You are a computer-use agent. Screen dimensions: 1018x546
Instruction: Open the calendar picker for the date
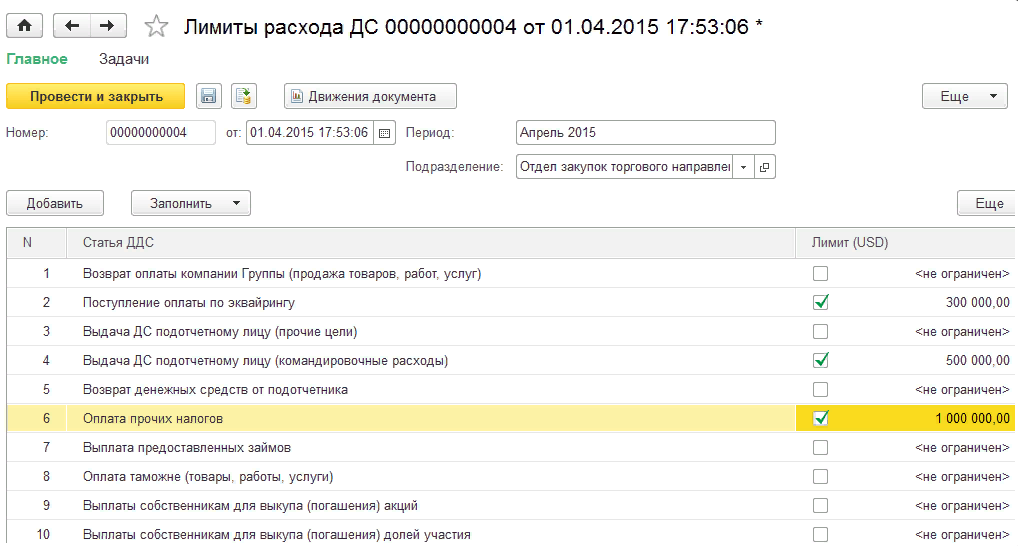tap(385, 133)
